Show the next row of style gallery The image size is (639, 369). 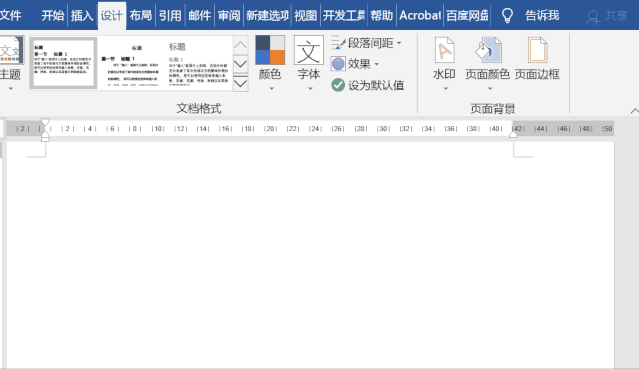tap(240, 64)
